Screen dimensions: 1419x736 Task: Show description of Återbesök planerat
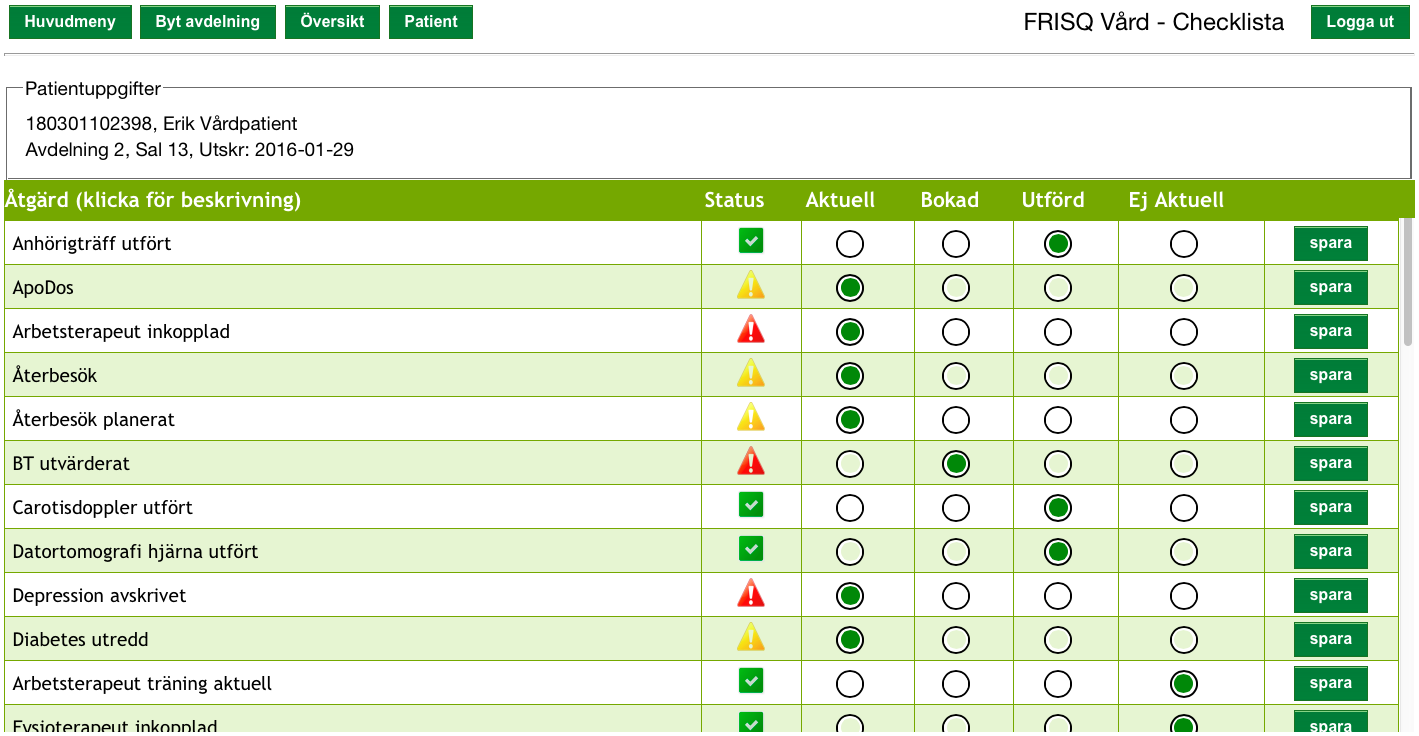[94, 419]
